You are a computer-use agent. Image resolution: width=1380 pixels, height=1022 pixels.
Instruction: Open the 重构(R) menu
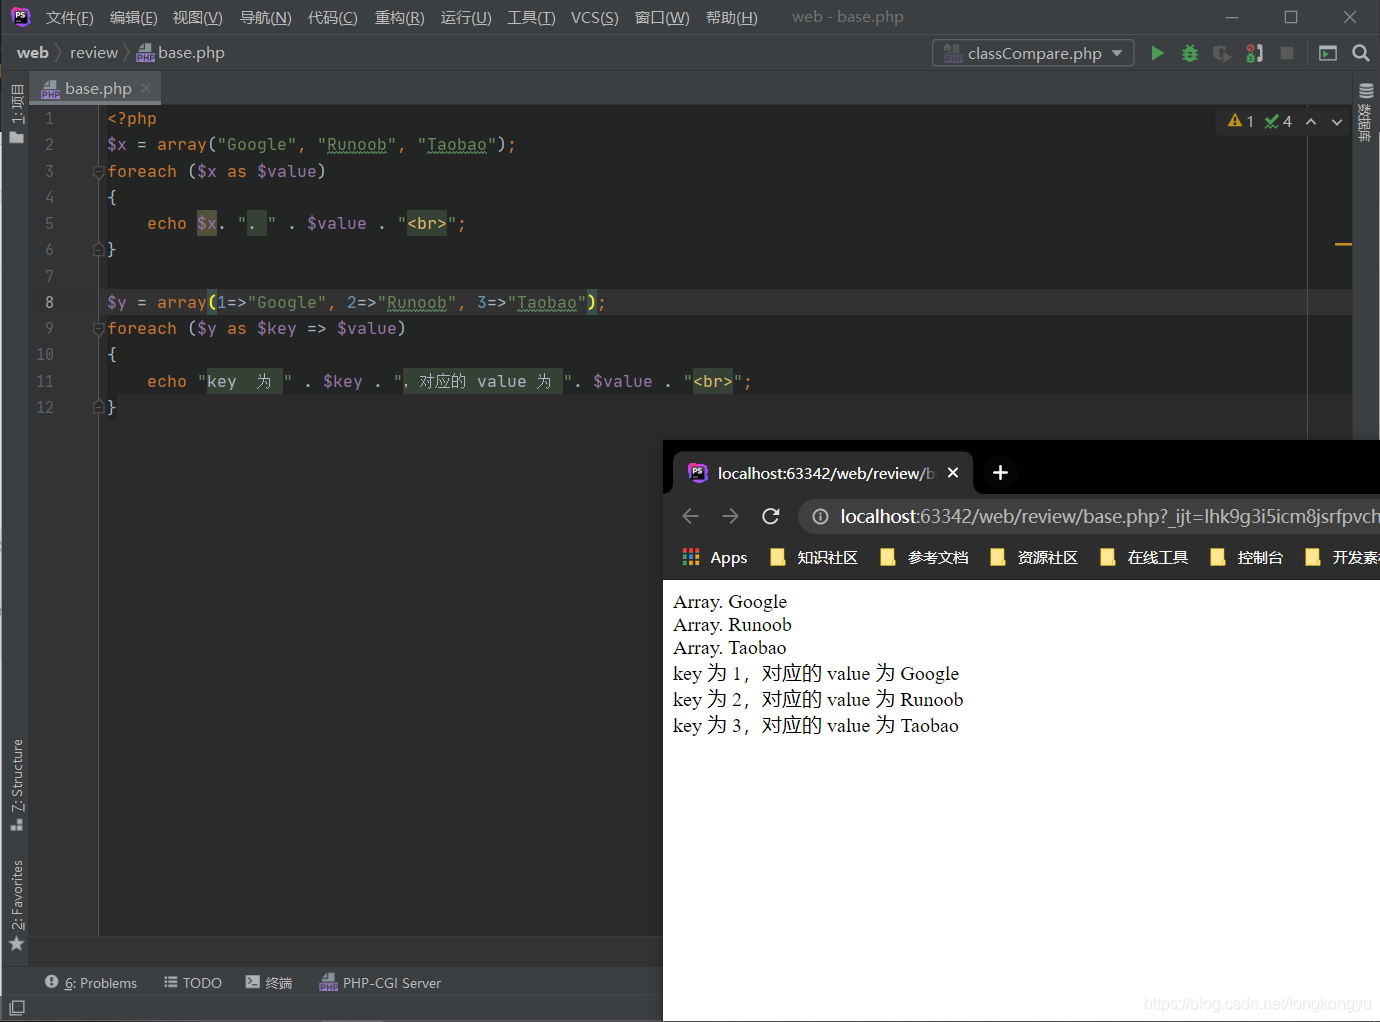399,18
